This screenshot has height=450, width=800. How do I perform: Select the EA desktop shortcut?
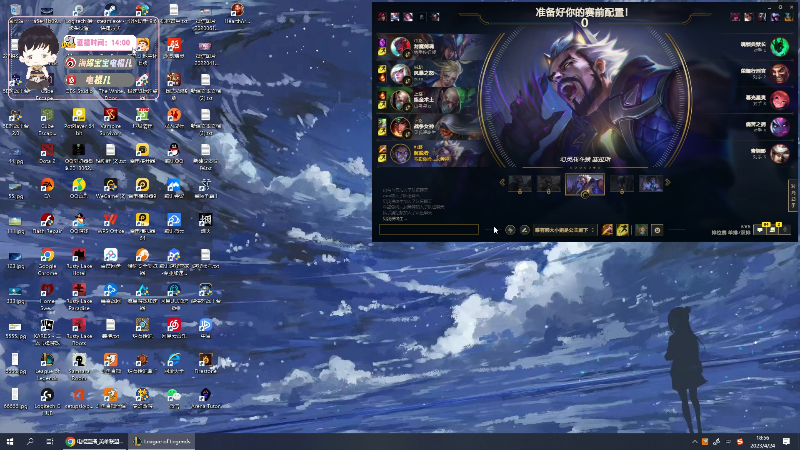point(47,188)
